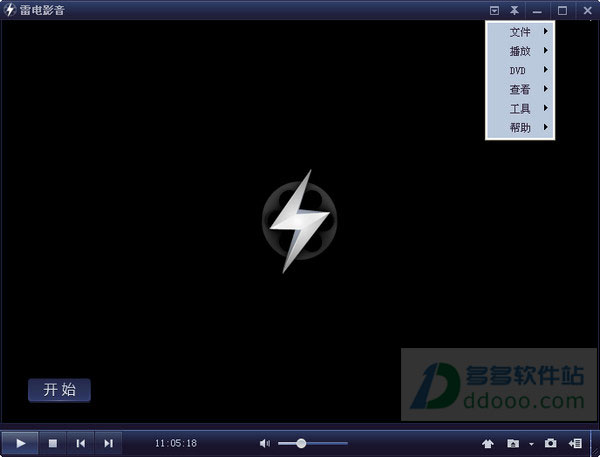600x457 pixels.
Task: Open the main menu dropdown icon in title bar
Action: 494,11
